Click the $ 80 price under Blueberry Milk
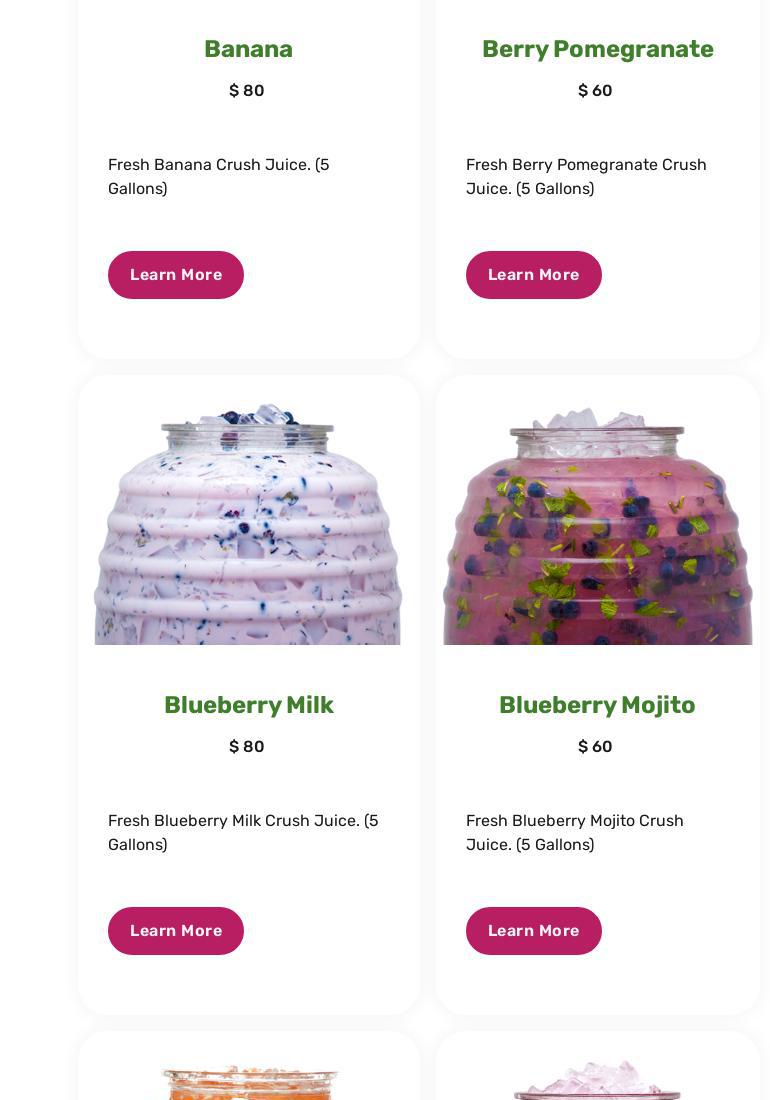This screenshot has height=1100, width=770. point(247,746)
